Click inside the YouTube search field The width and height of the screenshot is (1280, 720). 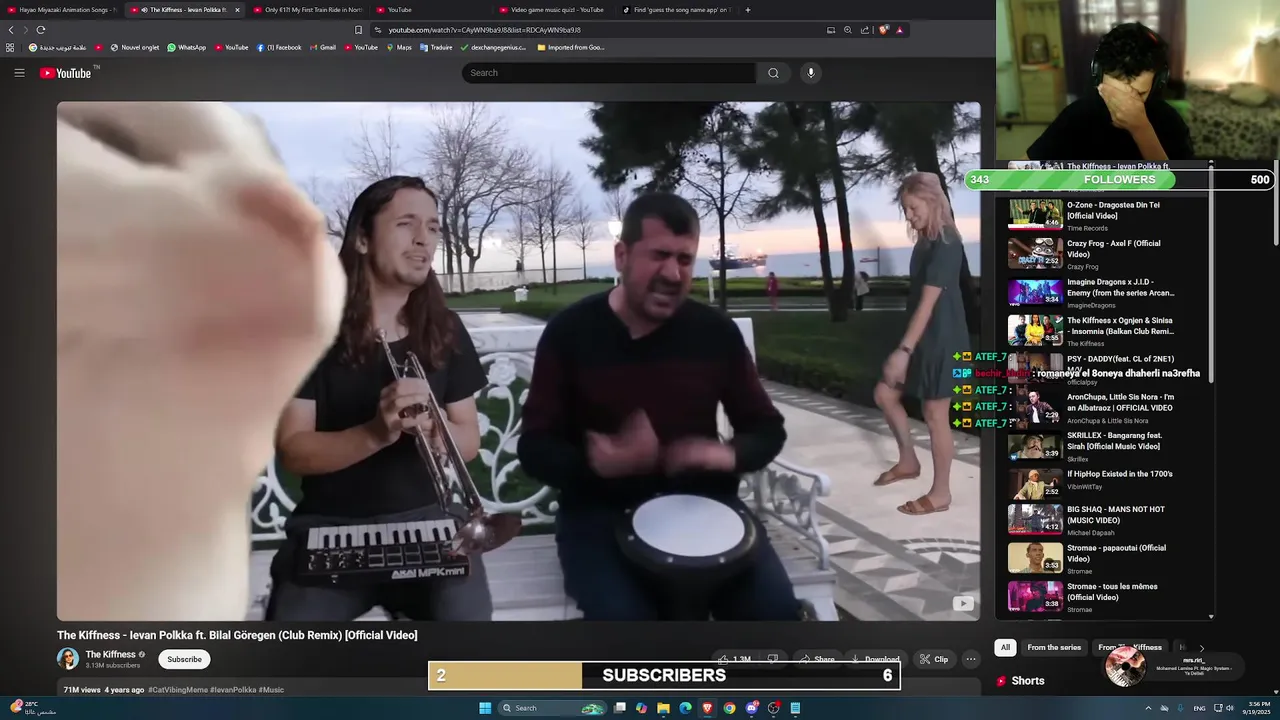[609, 73]
